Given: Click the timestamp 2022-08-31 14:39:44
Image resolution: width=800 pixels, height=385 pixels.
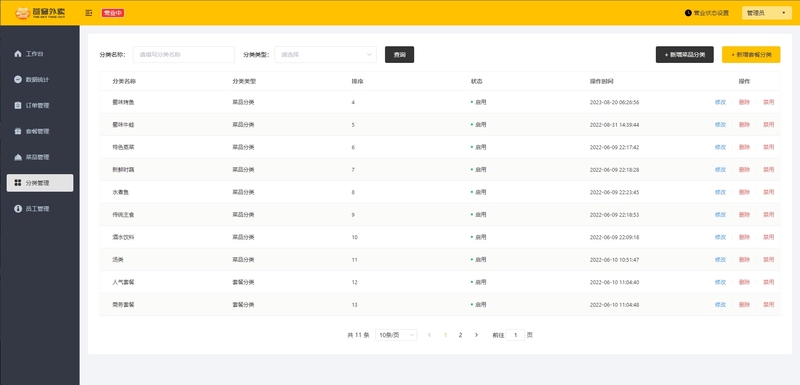Looking at the screenshot, I should point(614,124).
